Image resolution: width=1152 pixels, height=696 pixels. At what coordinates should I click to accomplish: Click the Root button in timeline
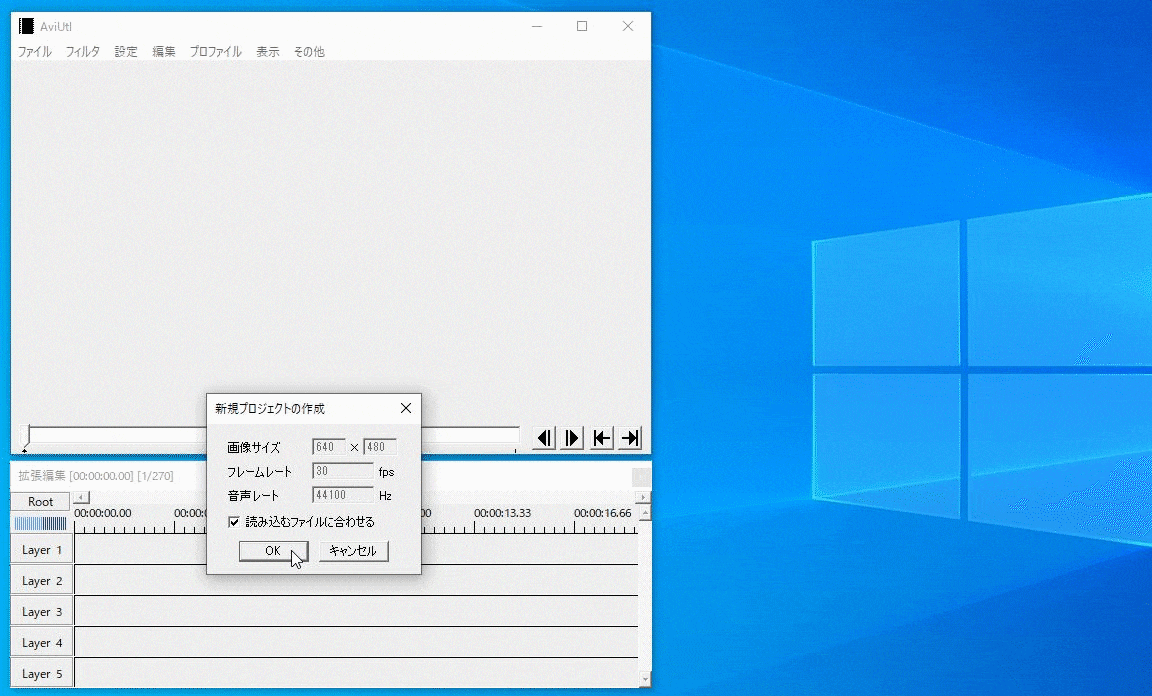click(40, 501)
